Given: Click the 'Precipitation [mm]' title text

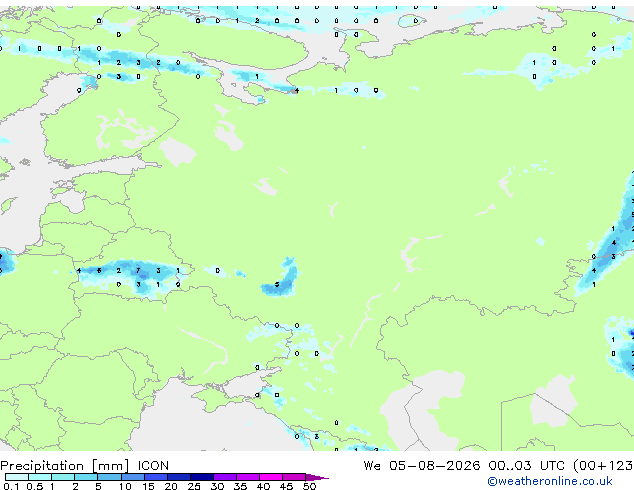Looking at the screenshot, I should [65, 466].
